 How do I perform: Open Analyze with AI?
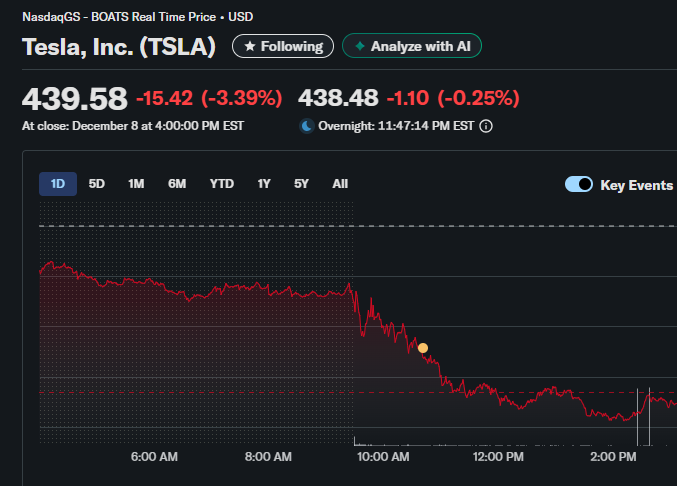pos(412,47)
